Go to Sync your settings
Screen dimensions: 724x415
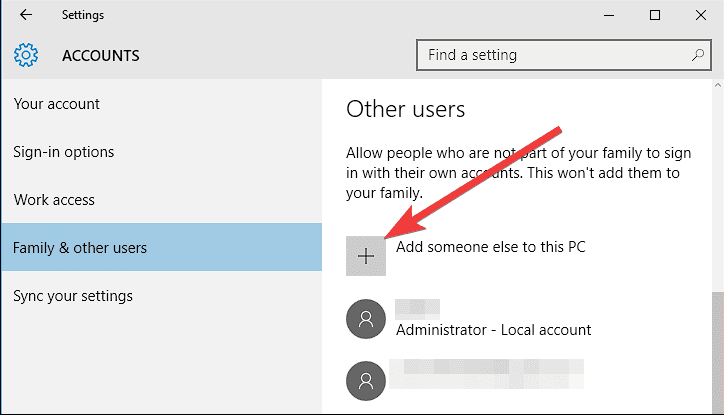point(73,296)
